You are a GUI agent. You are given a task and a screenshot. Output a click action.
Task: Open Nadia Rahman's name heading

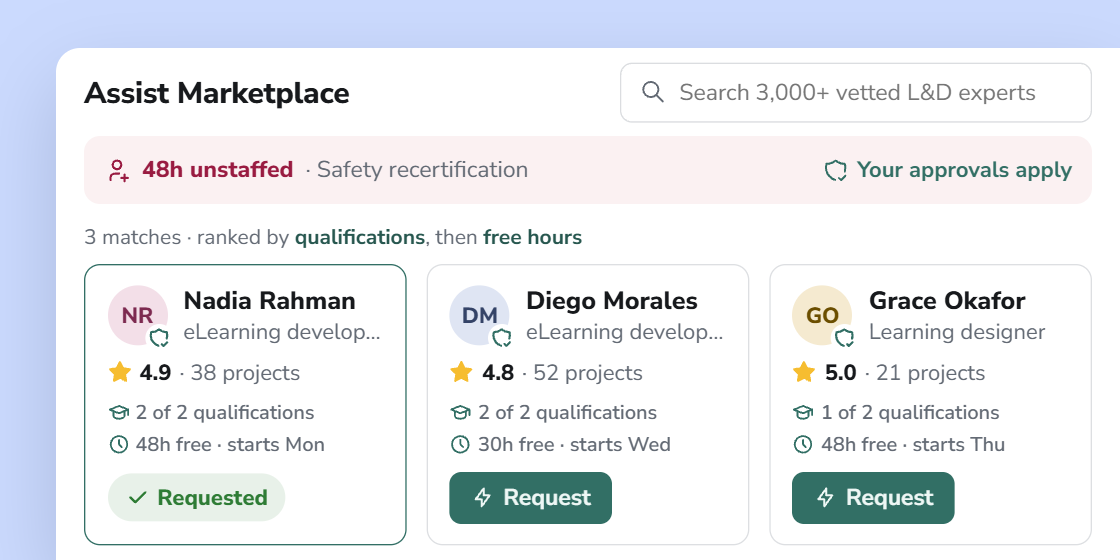click(x=269, y=301)
